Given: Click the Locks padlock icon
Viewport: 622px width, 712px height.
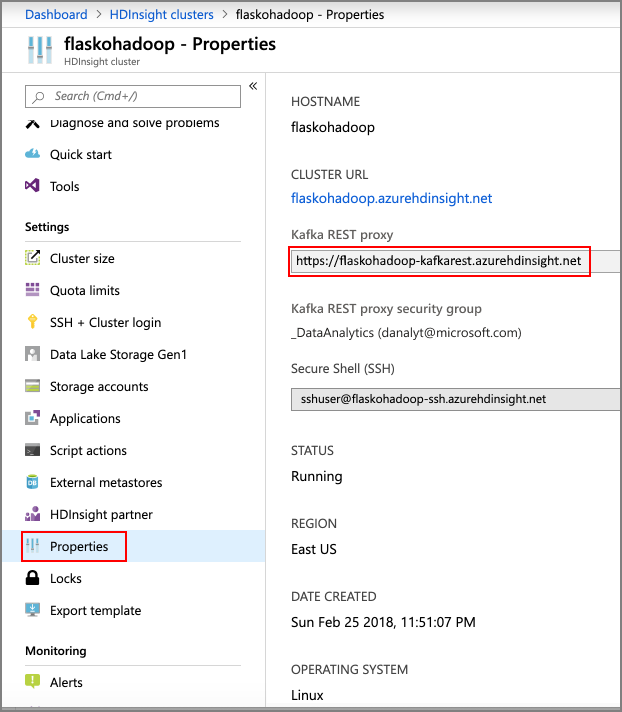Looking at the screenshot, I should pyautogui.click(x=32, y=579).
